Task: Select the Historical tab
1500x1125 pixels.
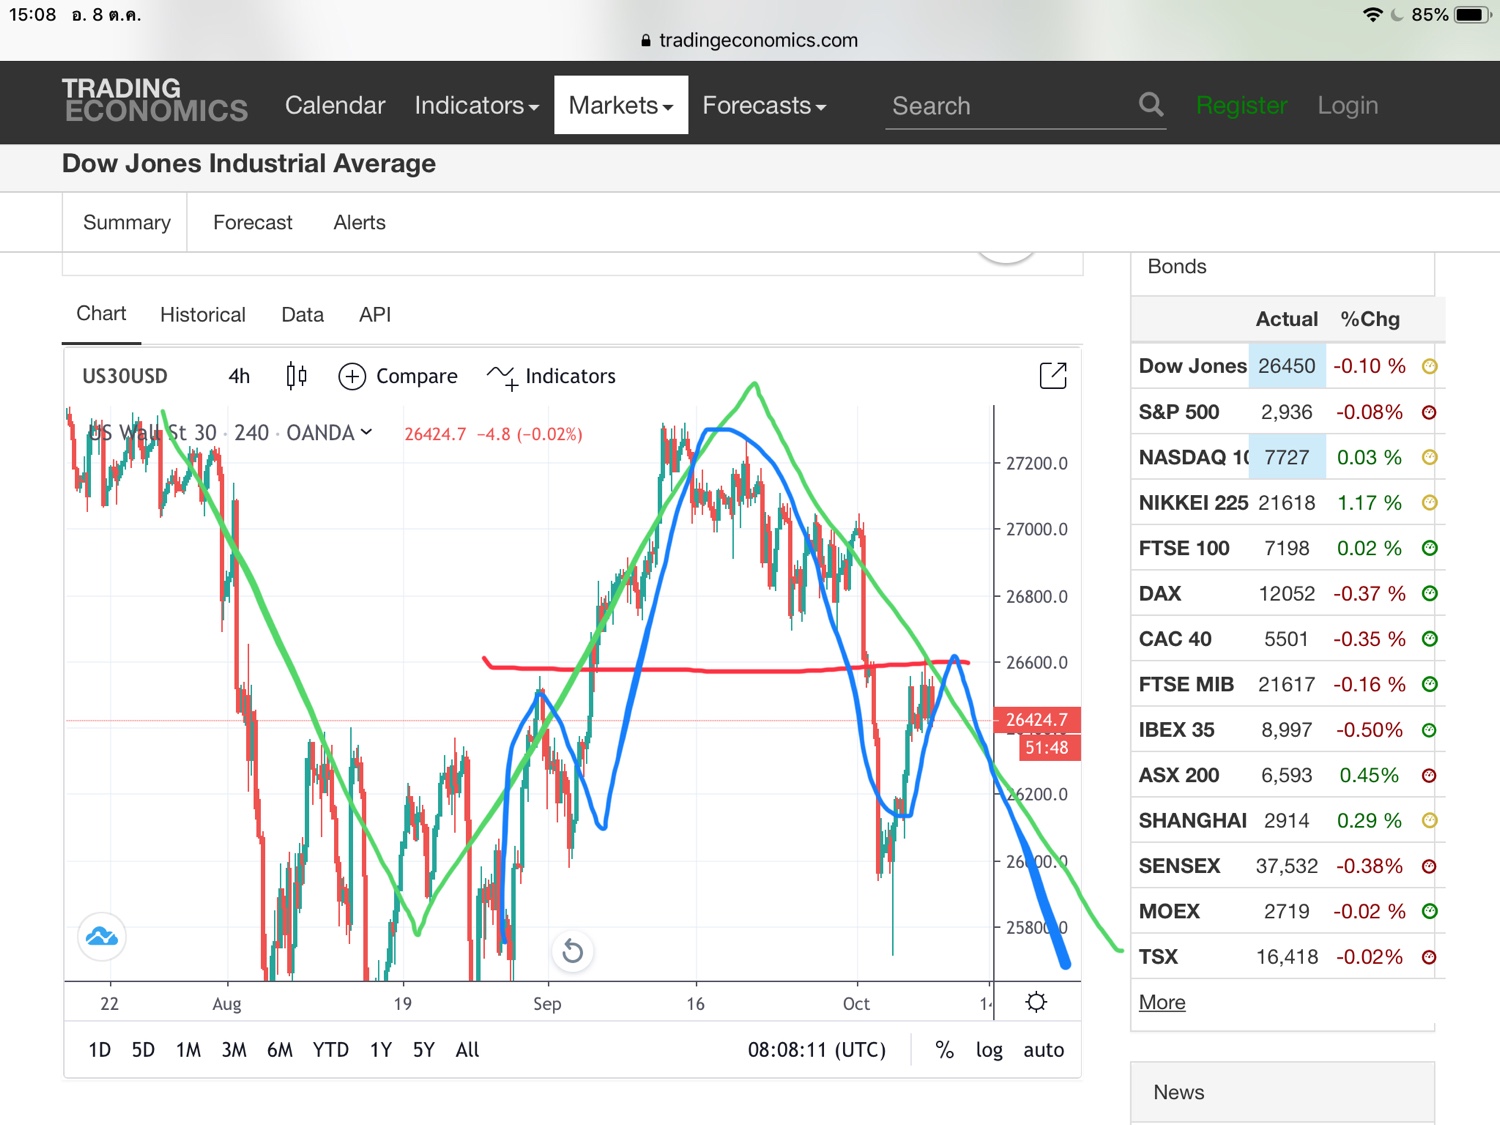Action: tap(203, 315)
